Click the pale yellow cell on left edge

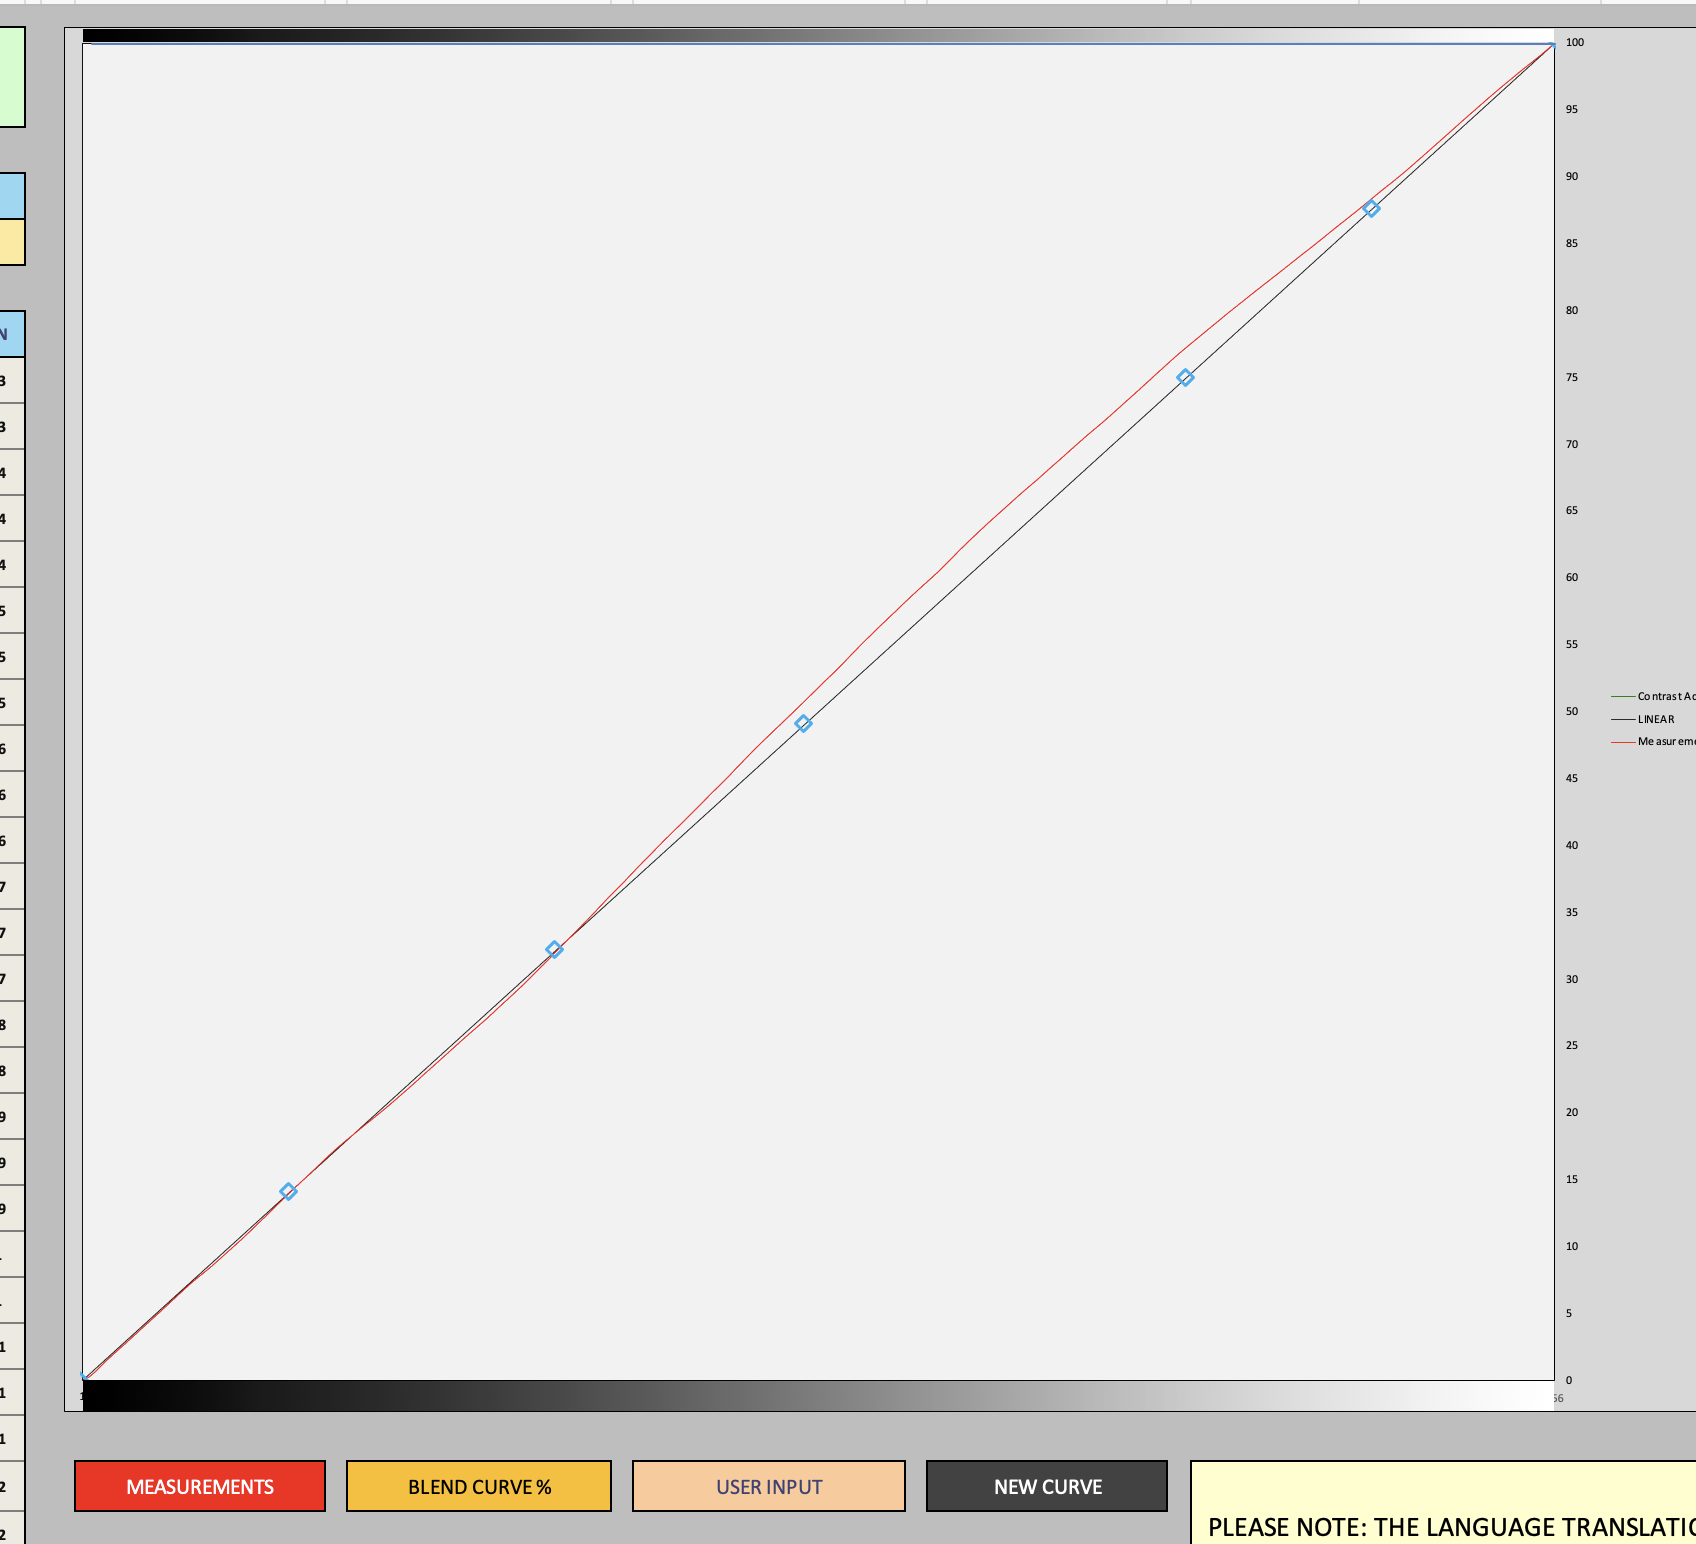[11, 242]
